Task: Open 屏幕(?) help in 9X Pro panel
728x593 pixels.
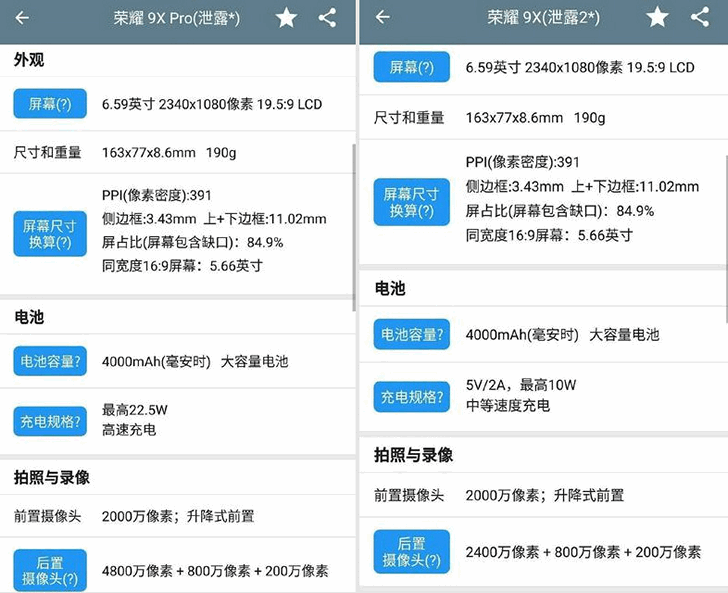Action: [50, 104]
